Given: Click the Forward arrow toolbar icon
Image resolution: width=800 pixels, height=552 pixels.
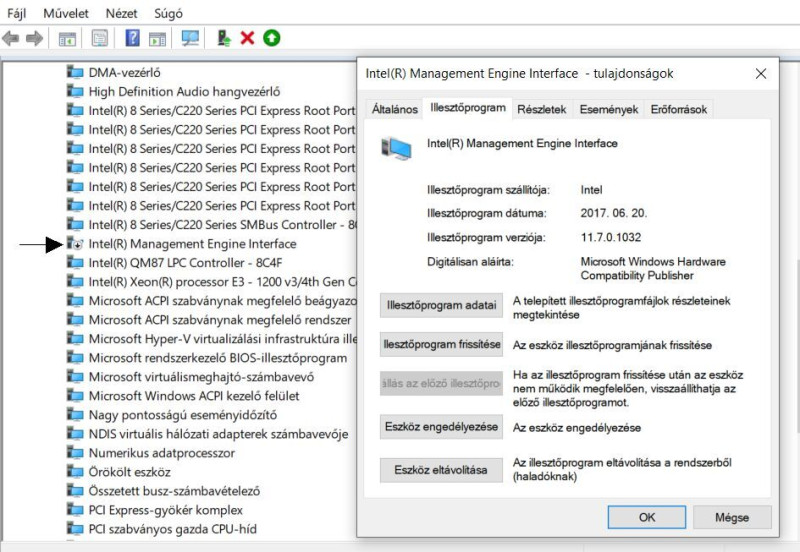Looking at the screenshot, I should [x=34, y=38].
